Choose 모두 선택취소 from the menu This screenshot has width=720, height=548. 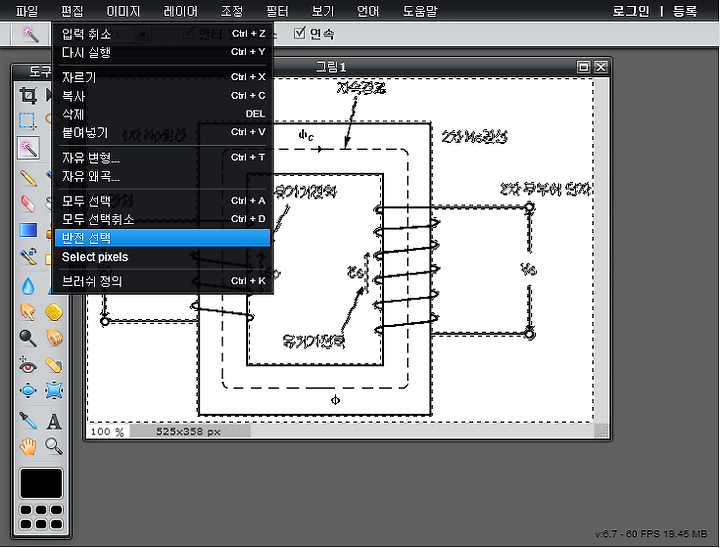coord(163,219)
